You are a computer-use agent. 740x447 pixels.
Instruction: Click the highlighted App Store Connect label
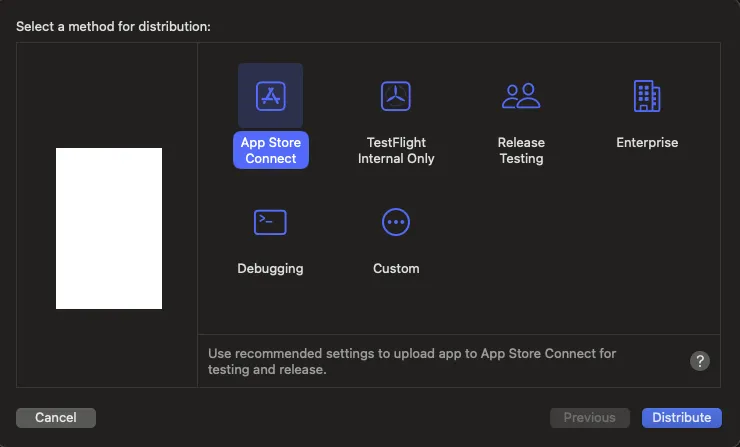pyautogui.click(x=270, y=151)
